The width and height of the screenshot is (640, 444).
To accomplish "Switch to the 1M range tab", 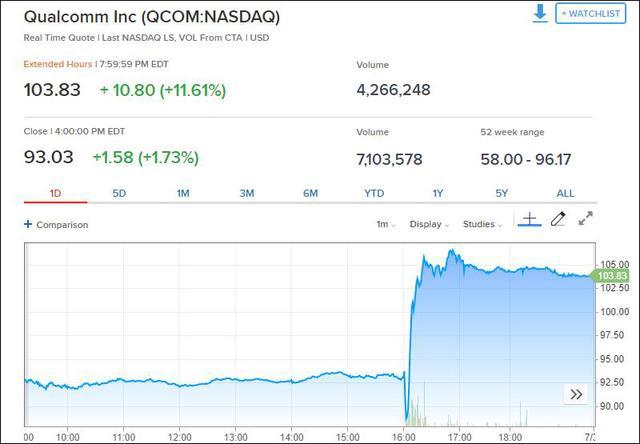I will pyautogui.click(x=183, y=193).
